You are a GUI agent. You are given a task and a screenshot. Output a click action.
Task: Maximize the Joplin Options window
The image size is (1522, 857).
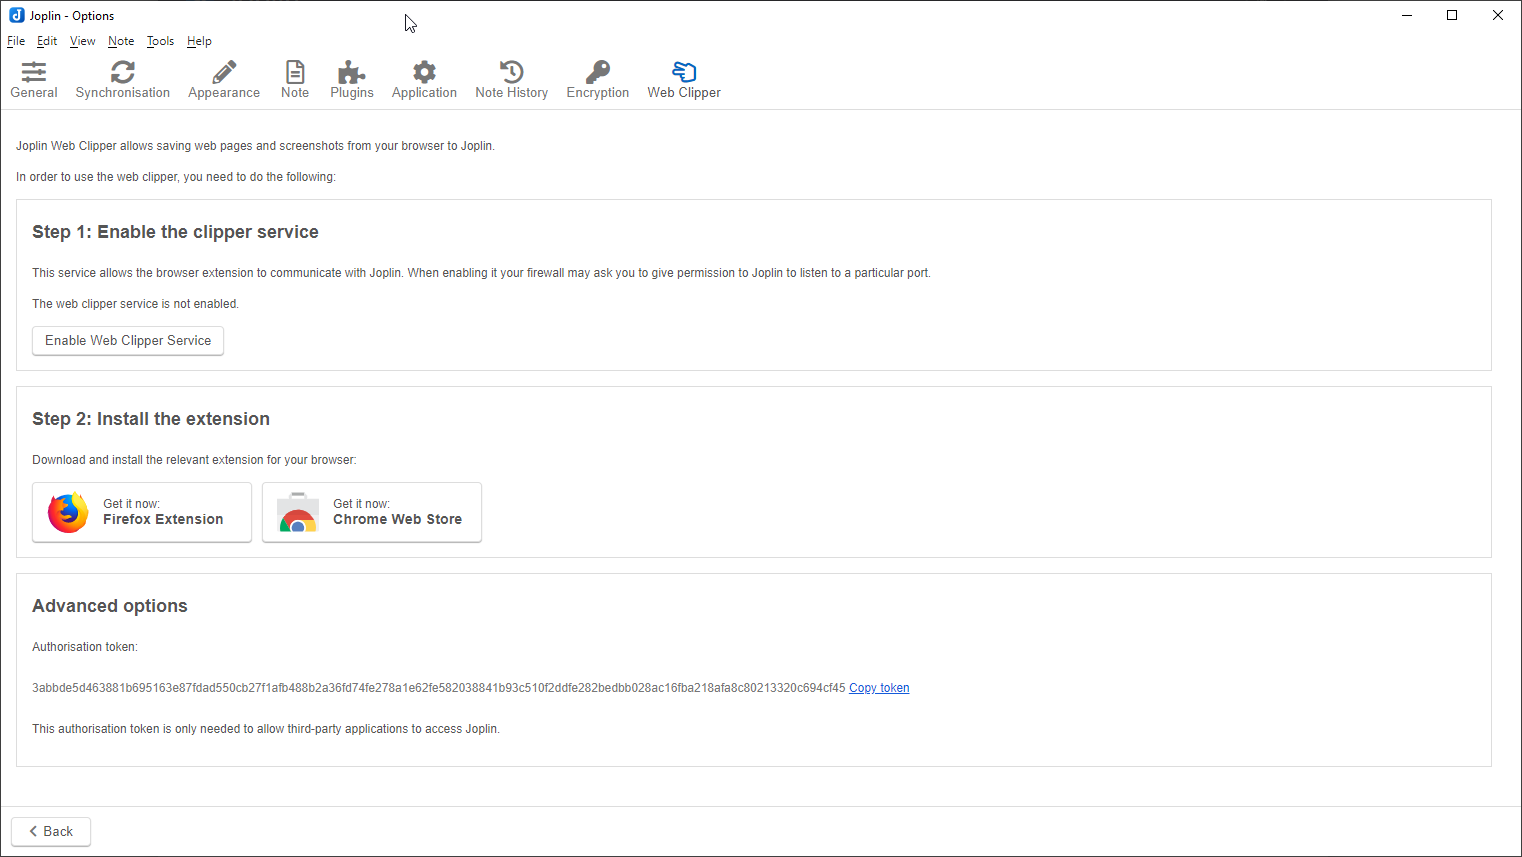1452,15
